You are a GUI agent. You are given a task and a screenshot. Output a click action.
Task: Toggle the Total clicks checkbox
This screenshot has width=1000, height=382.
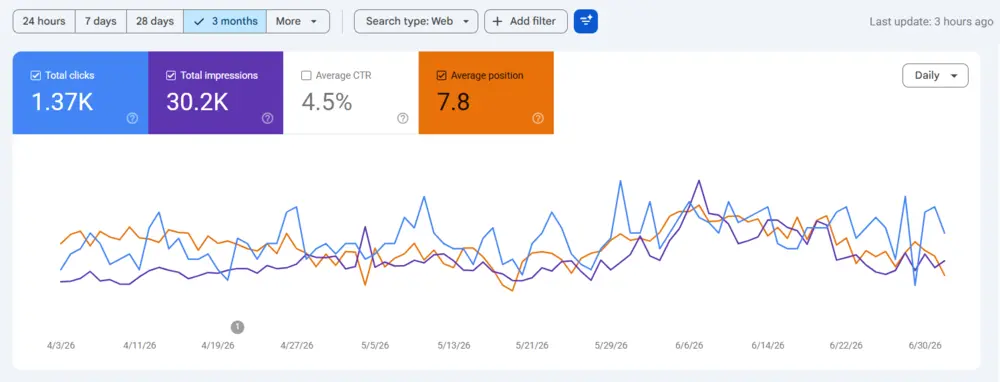click(36, 75)
